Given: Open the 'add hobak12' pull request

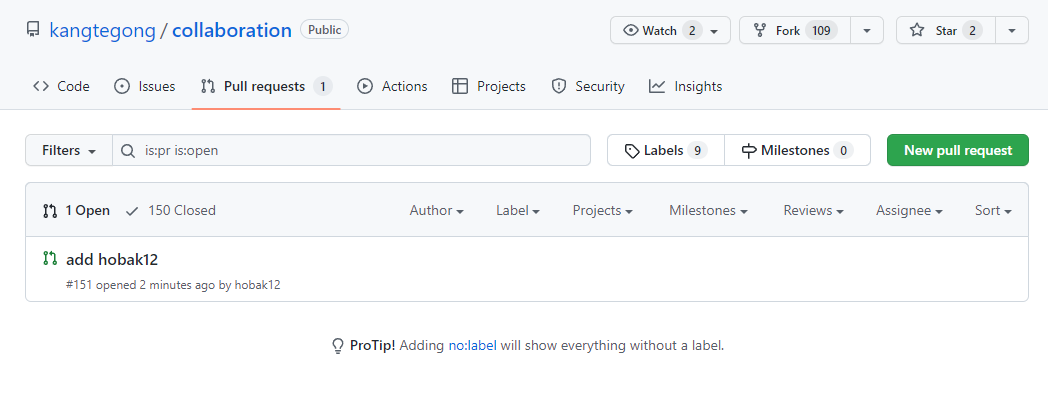Looking at the screenshot, I should (x=112, y=259).
